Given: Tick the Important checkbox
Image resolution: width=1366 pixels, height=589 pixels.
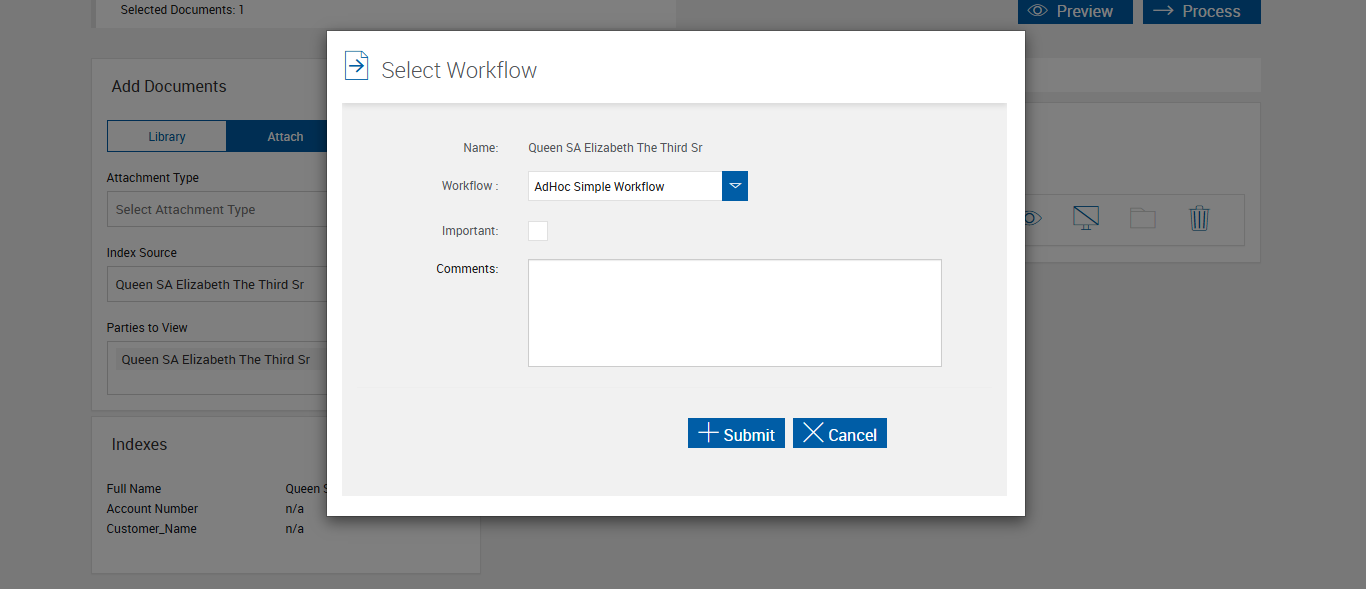Looking at the screenshot, I should (538, 231).
